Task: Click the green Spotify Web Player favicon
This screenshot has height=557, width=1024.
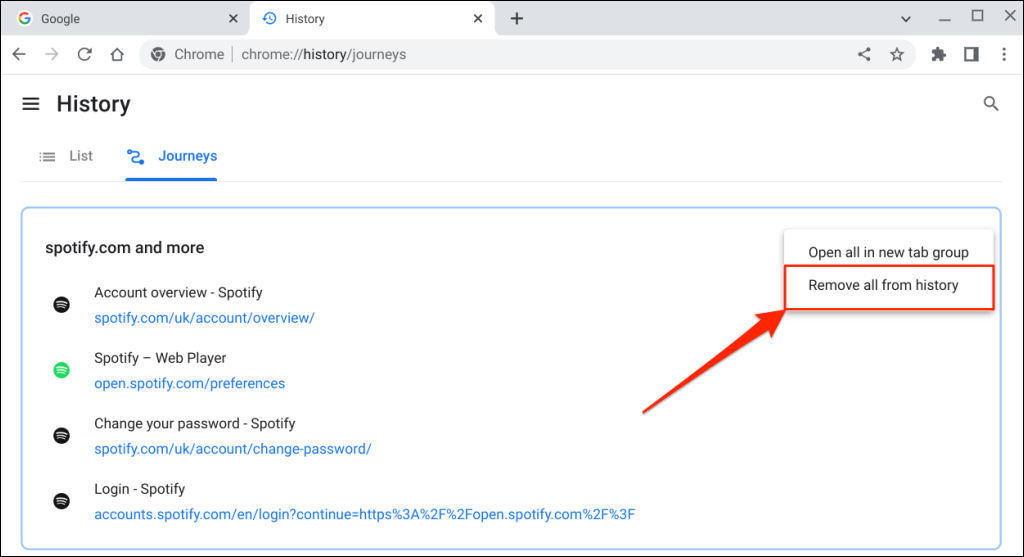Action: point(61,370)
